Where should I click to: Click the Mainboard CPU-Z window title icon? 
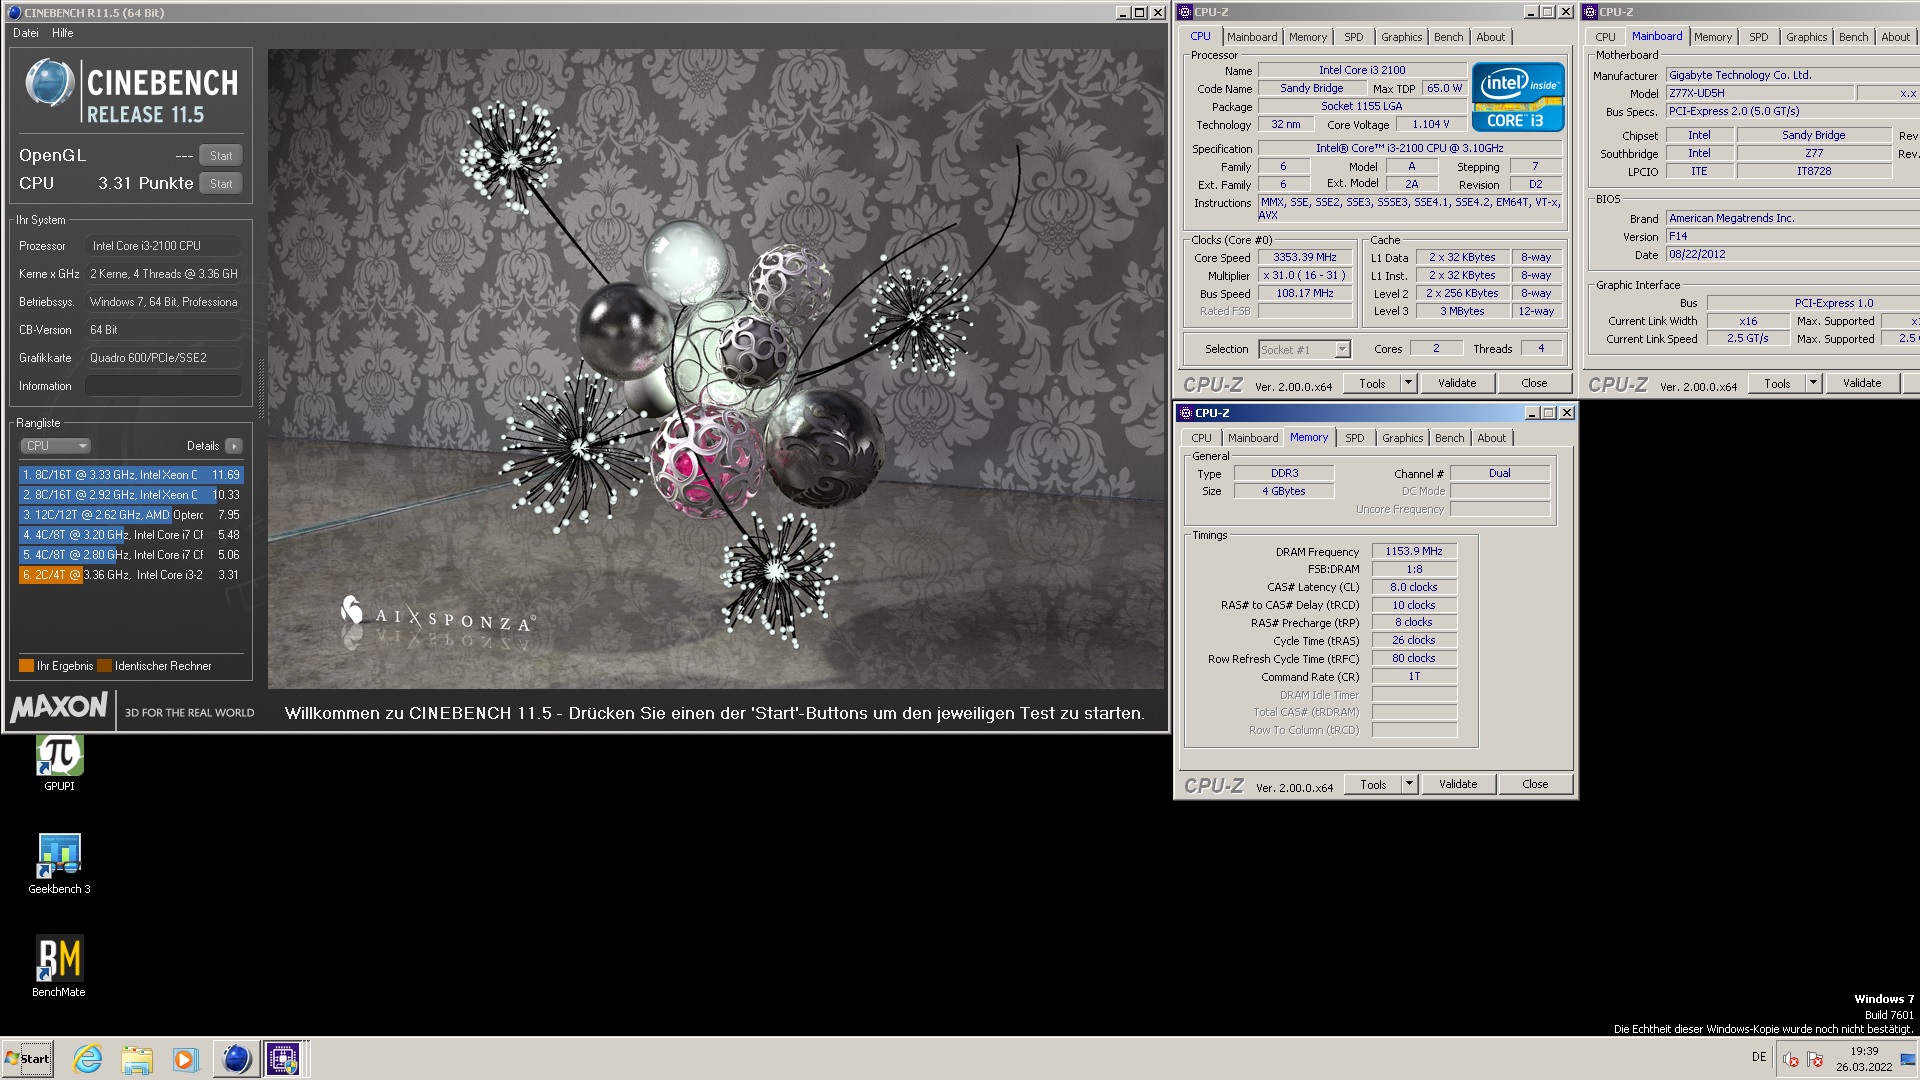coord(1590,12)
